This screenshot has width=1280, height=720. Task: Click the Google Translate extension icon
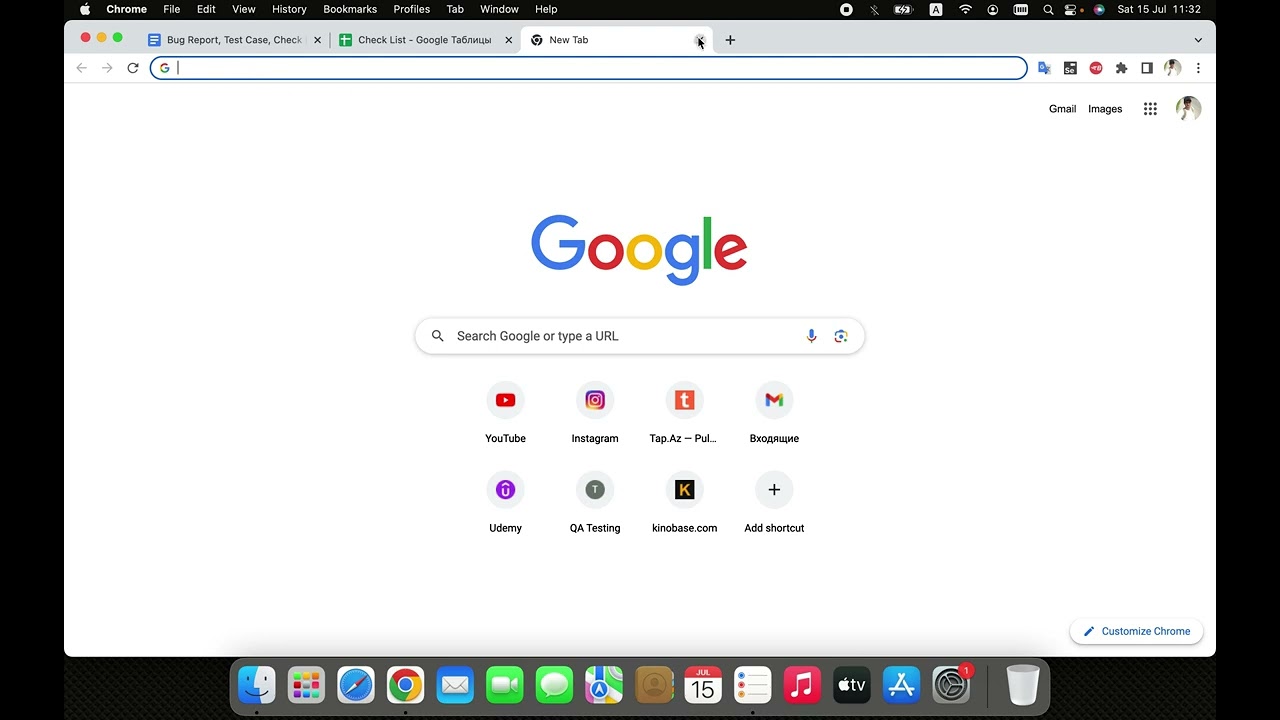point(1044,68)
